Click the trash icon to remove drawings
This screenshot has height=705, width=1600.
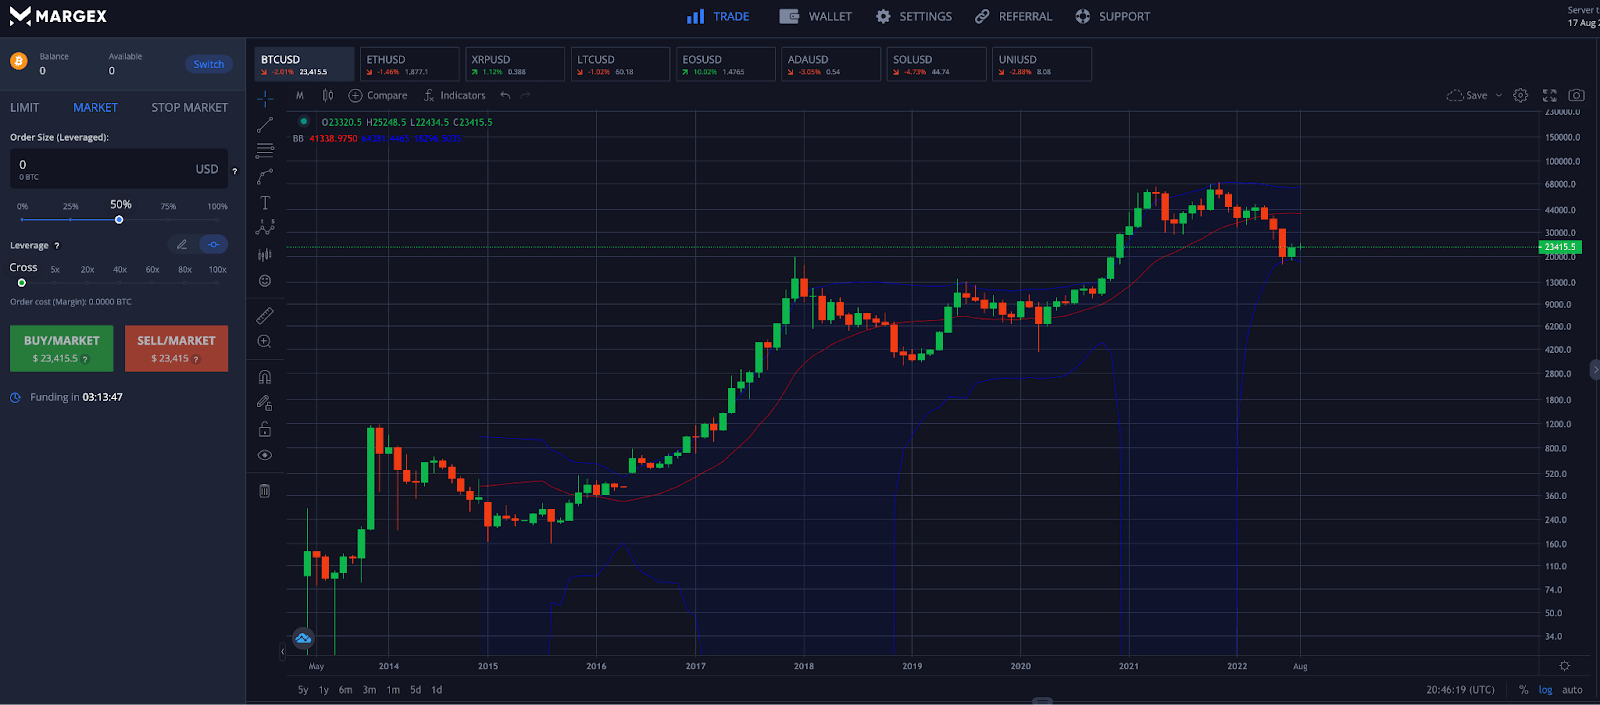(x=265, y=491)
